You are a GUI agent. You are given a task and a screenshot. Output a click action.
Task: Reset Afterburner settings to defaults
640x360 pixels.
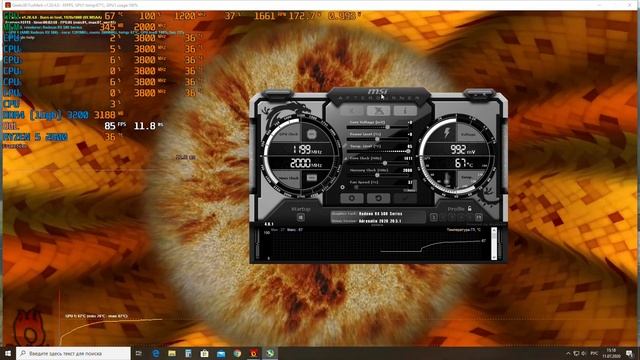378,198
